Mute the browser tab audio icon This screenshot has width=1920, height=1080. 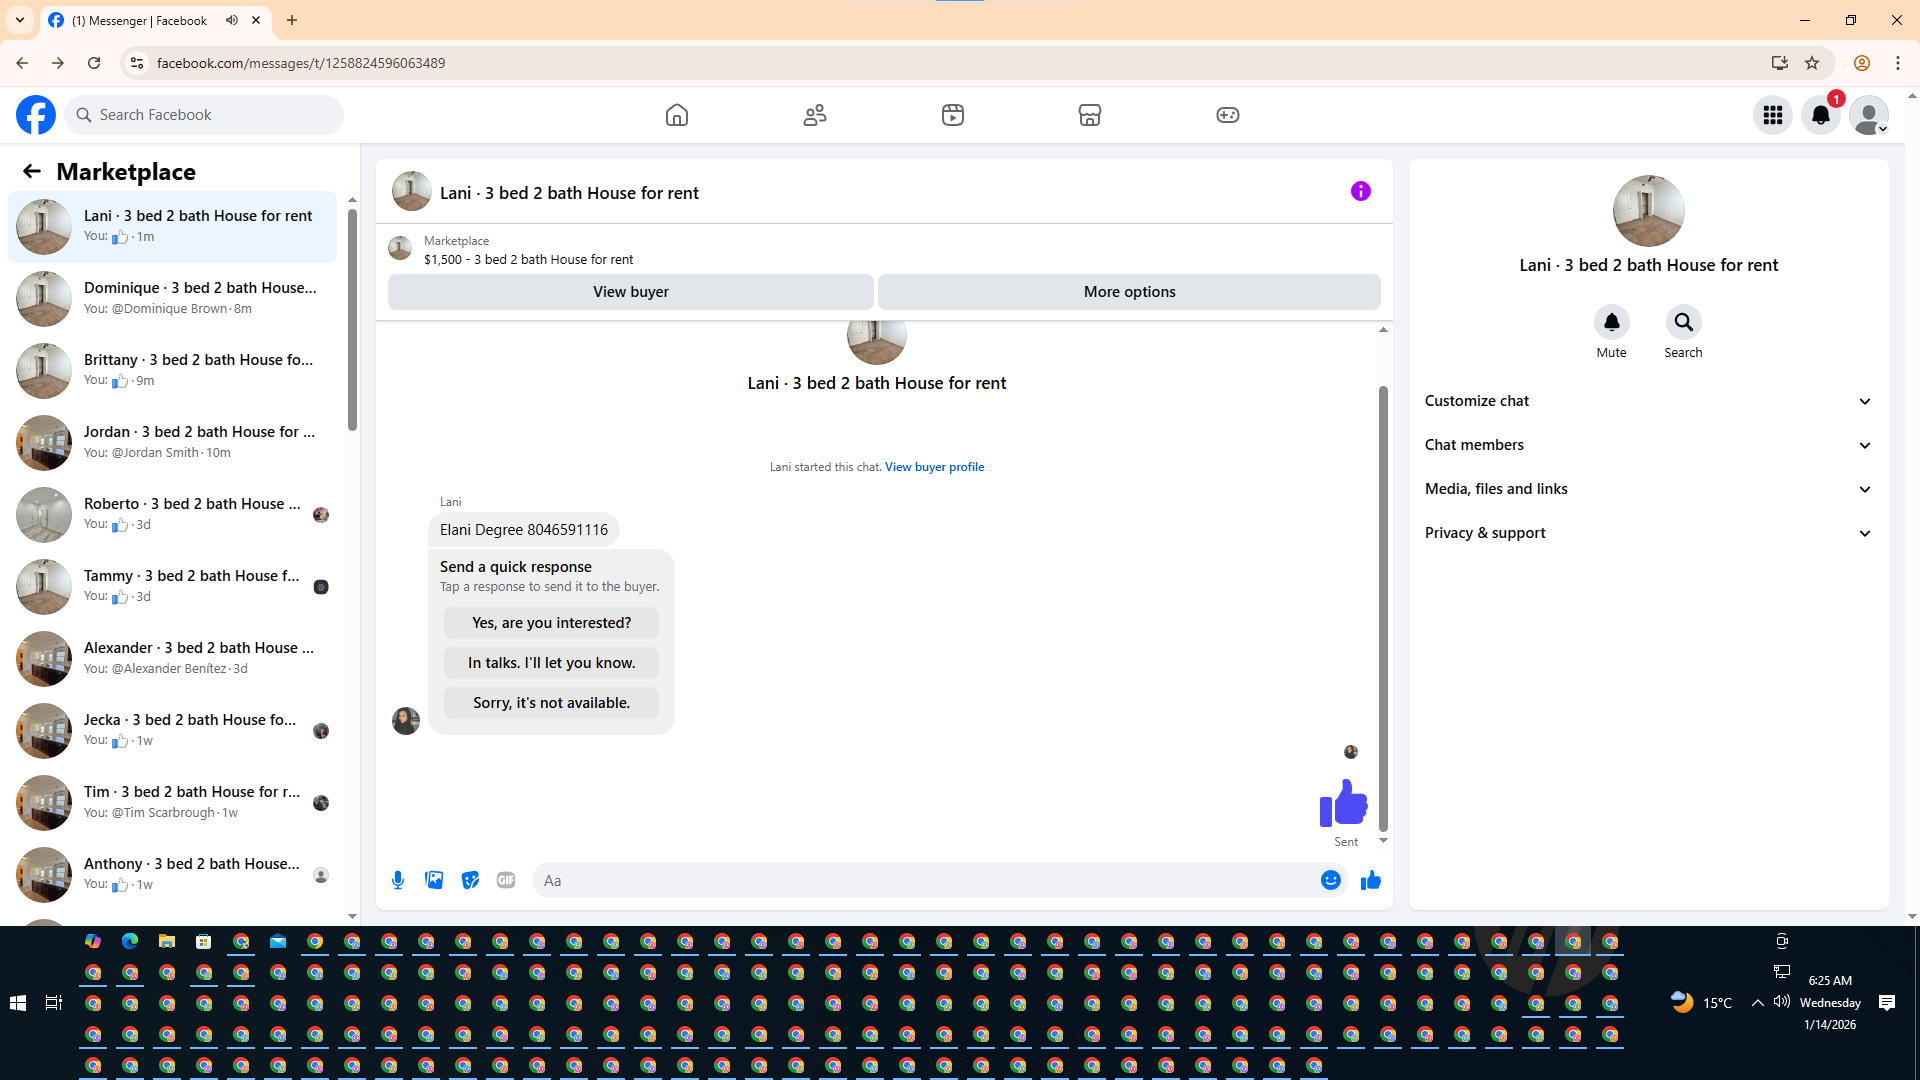click(x=232, y=20)
